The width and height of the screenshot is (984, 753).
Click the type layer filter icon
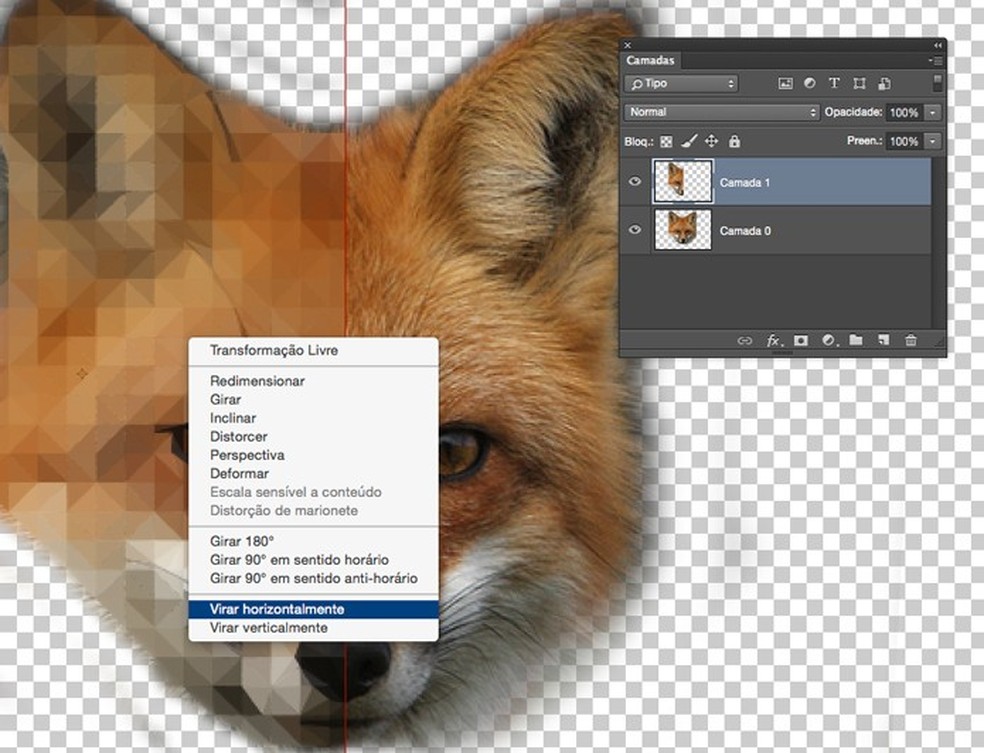tap(833, 84)
